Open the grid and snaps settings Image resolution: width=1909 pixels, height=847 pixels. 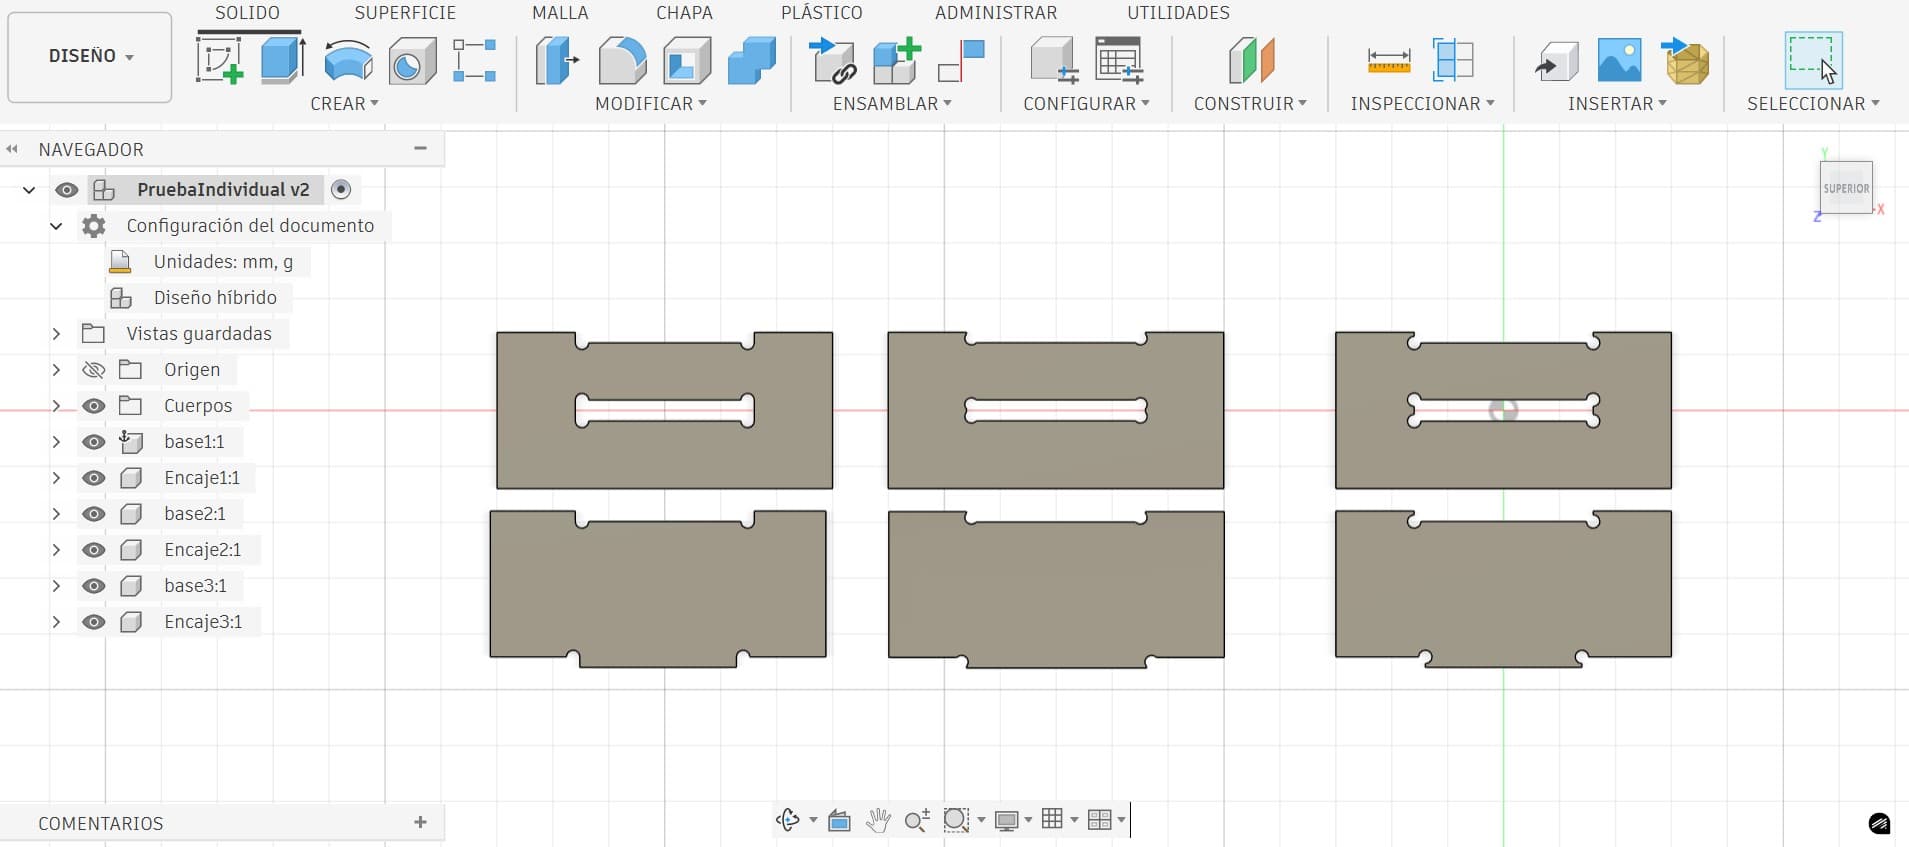(x=1058, y=820)
